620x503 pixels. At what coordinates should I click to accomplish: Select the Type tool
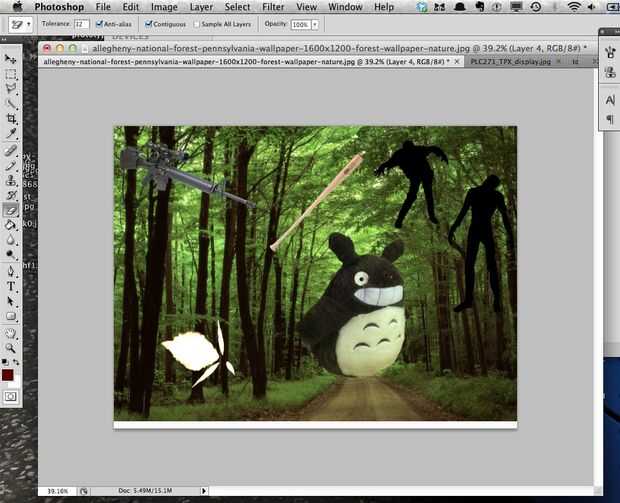point(11,286)
